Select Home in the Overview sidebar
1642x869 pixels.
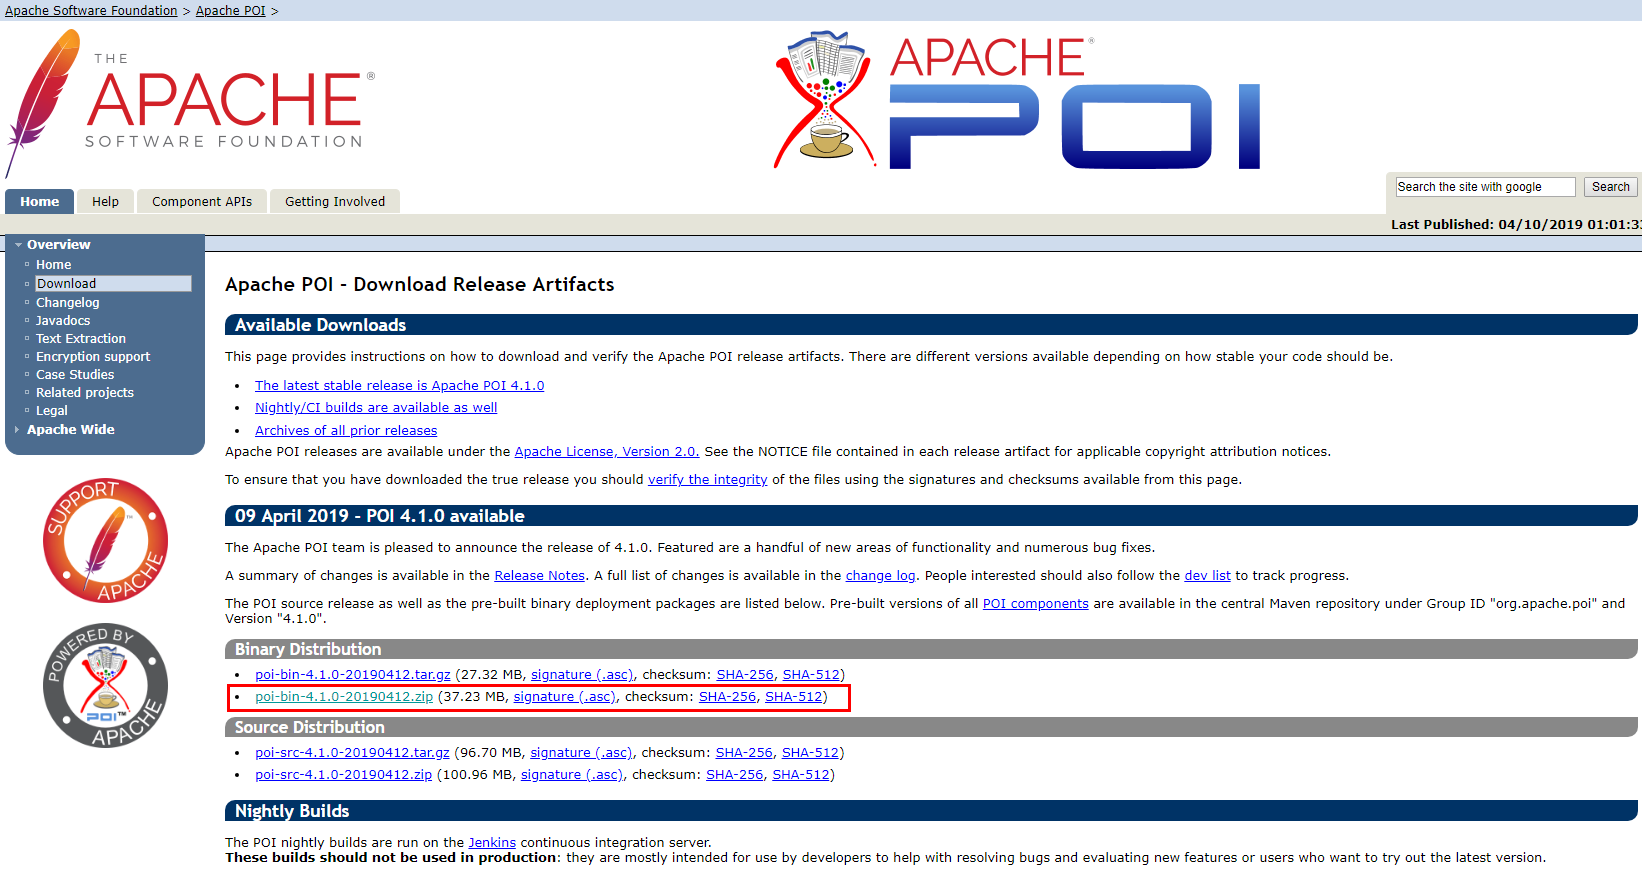54,265
